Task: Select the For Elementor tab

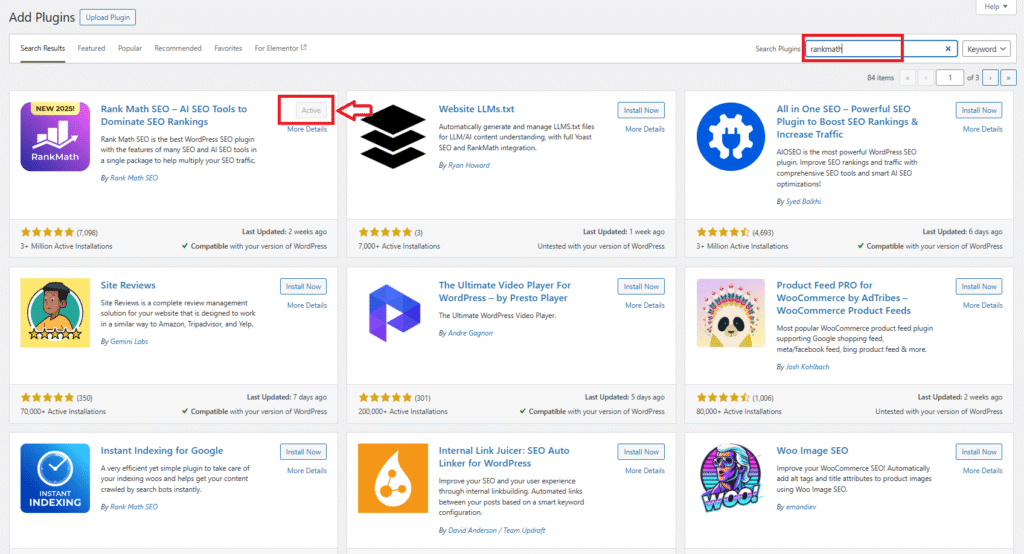Action: click(x=280, y=48)
